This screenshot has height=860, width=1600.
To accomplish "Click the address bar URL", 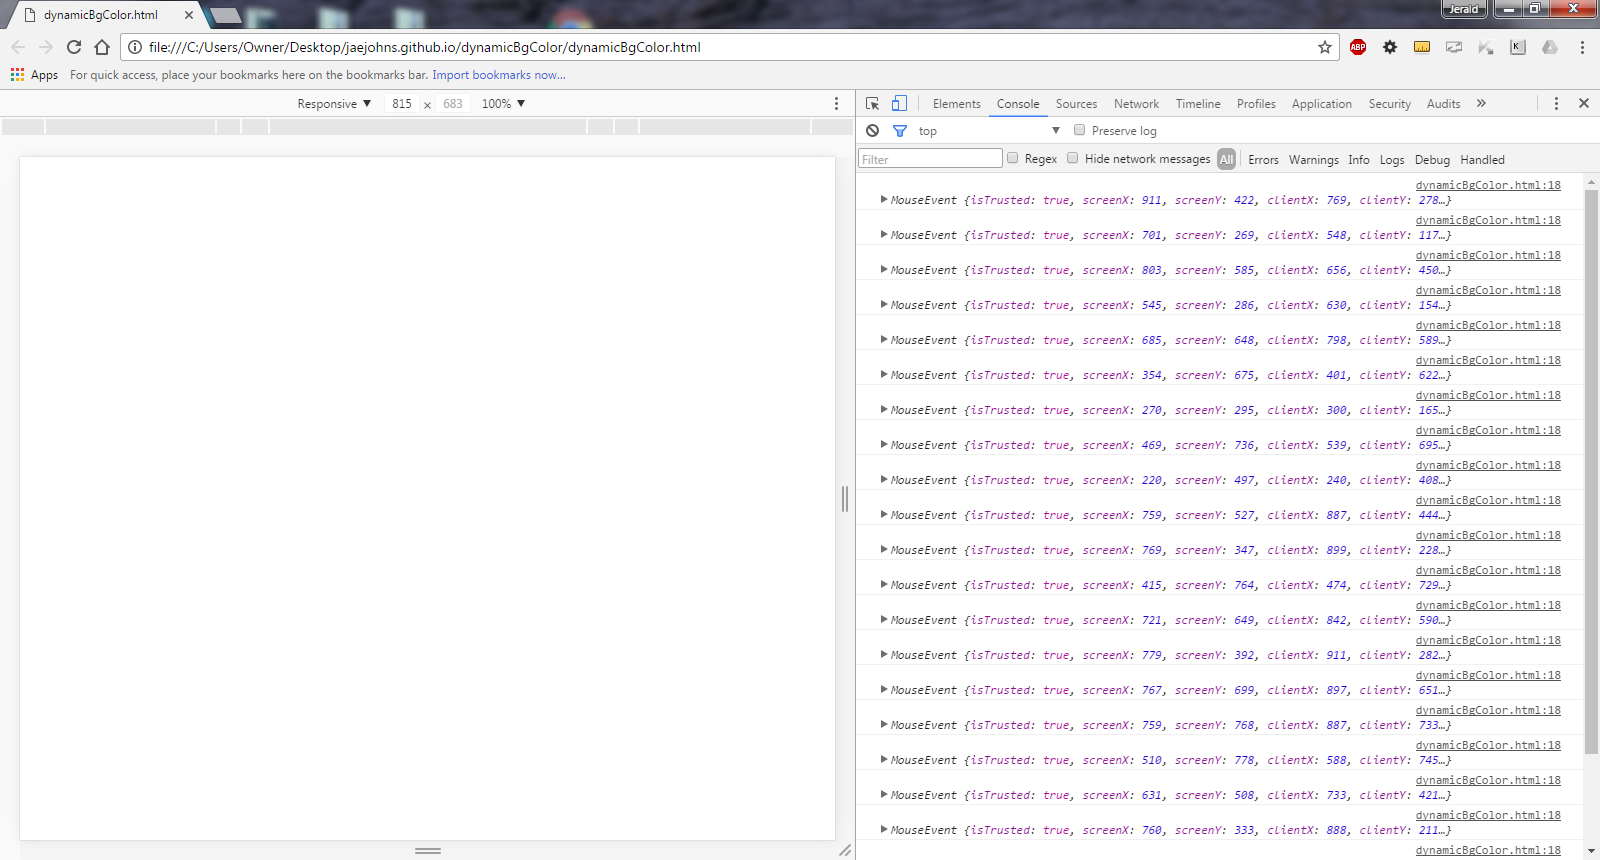I will tap(424, 47).
